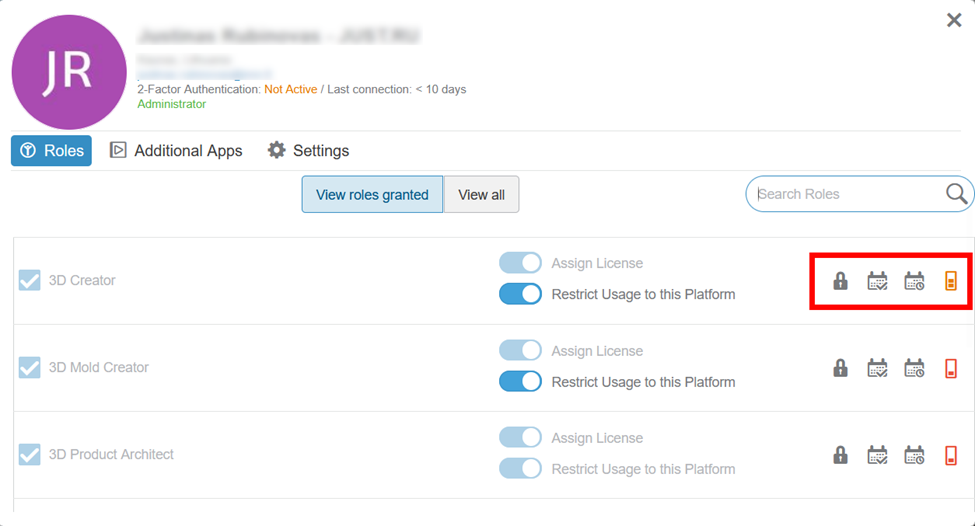
Task: Uncheck the 3D Mold Creator role checkbox
Action: point(29,367)
